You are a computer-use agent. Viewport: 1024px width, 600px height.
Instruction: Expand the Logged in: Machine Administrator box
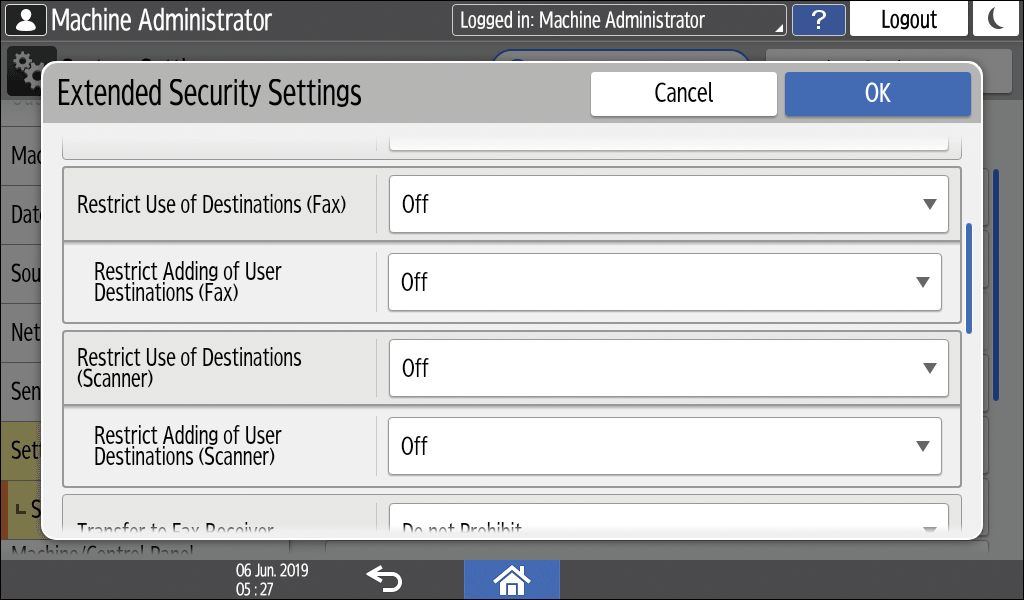click(x=618, y=20)
